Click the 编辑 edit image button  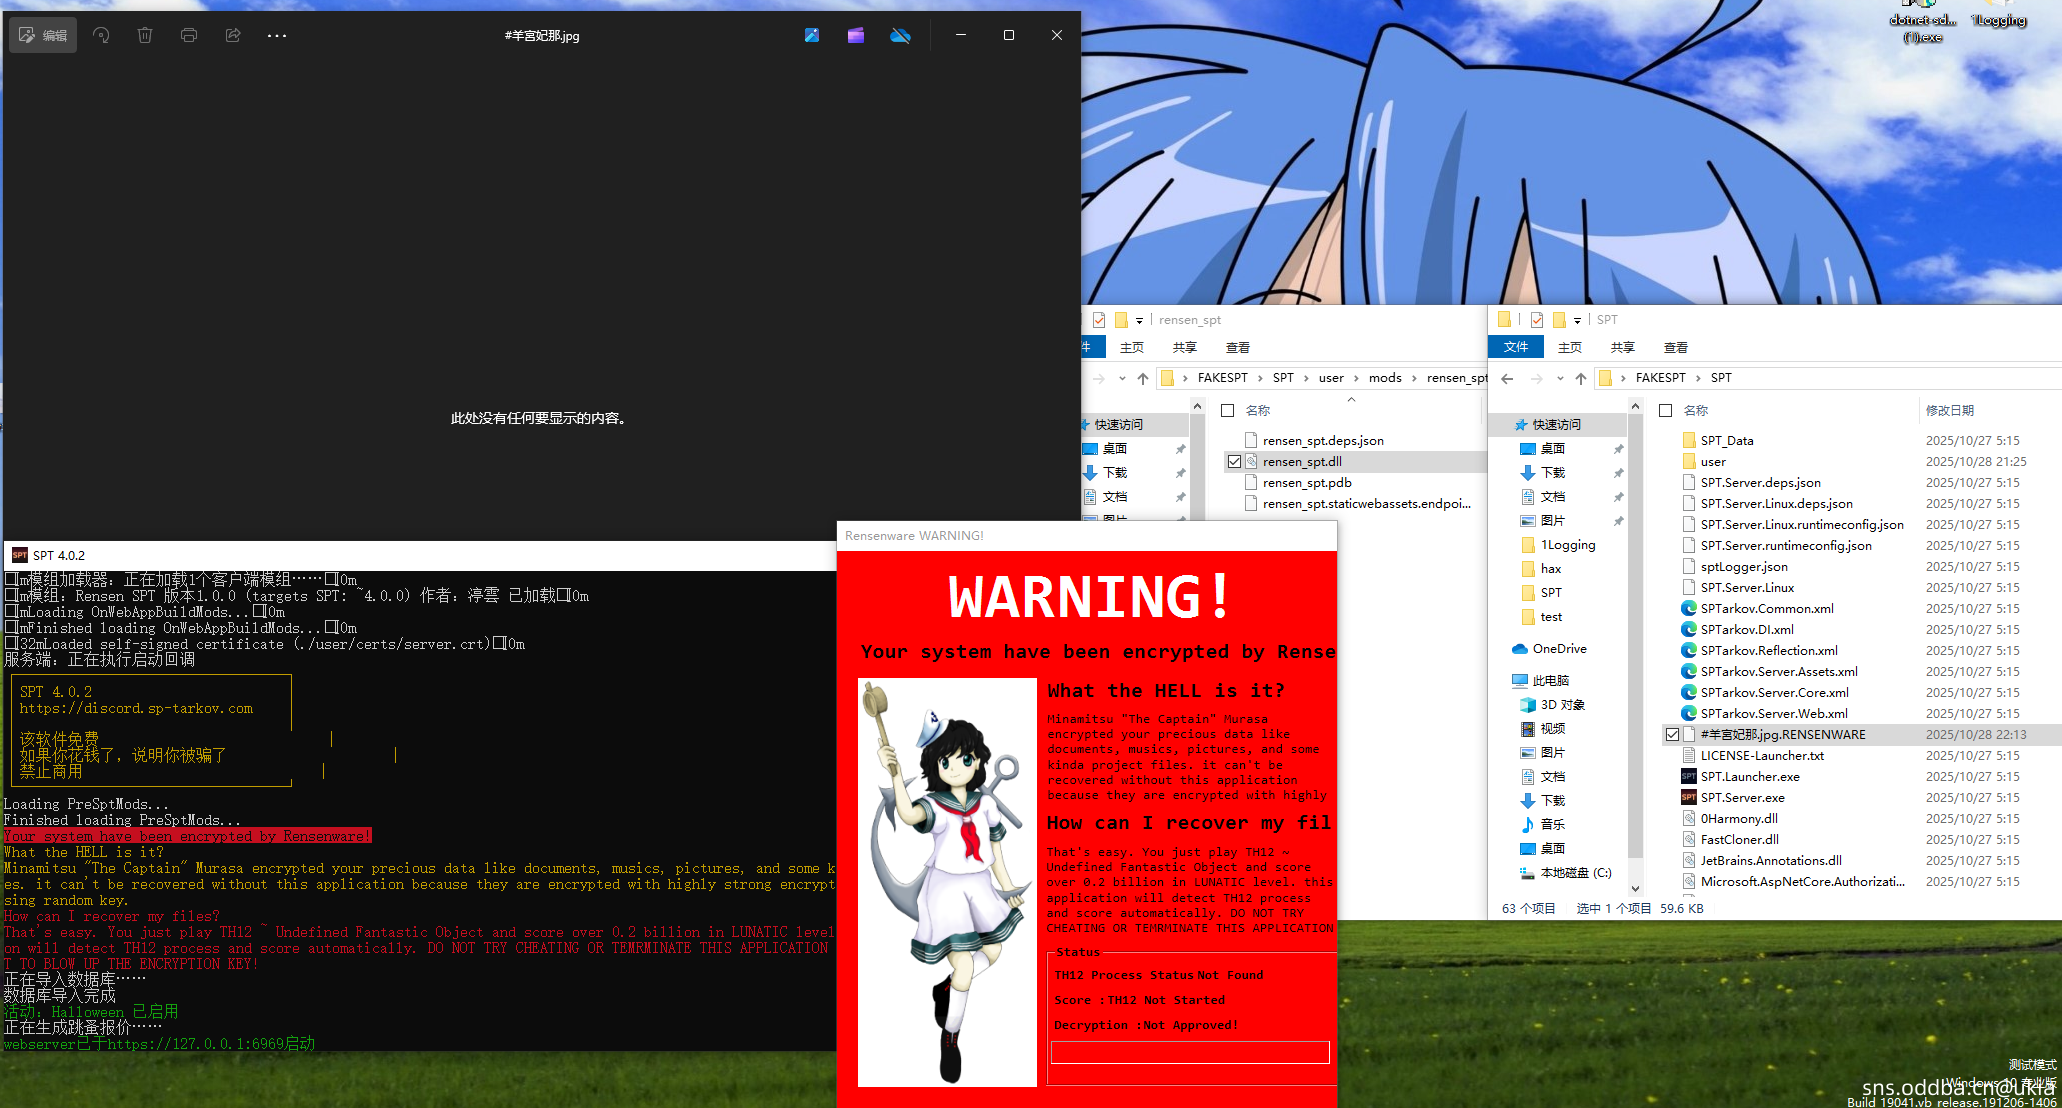tap(43, 35)
